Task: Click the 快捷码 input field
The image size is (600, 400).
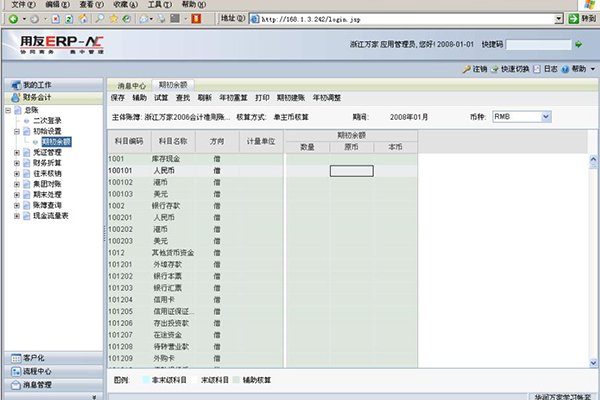Action: pos(538,45)
